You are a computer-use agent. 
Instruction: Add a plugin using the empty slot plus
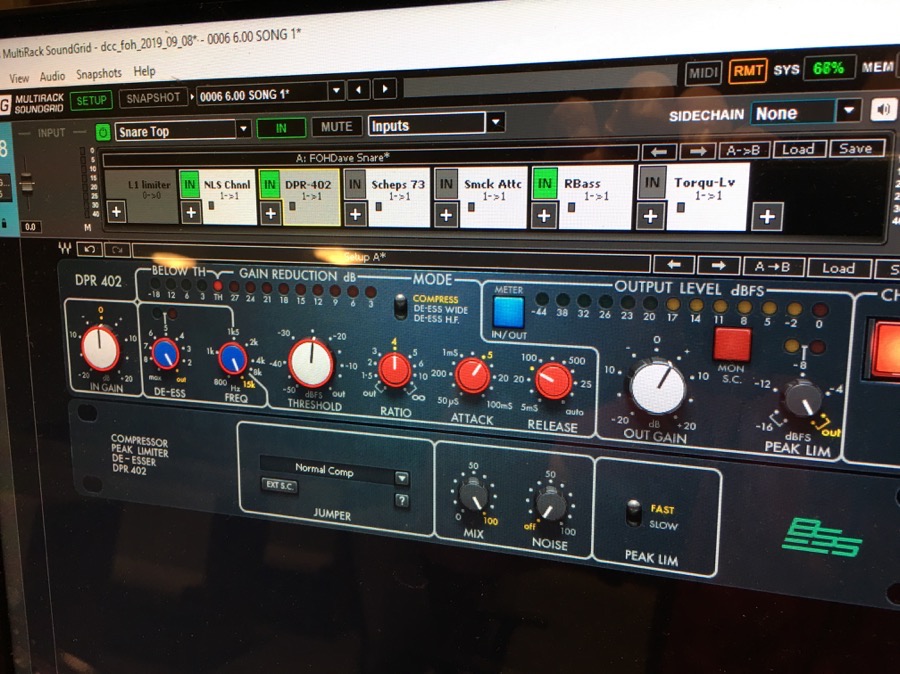click(767, 216)
